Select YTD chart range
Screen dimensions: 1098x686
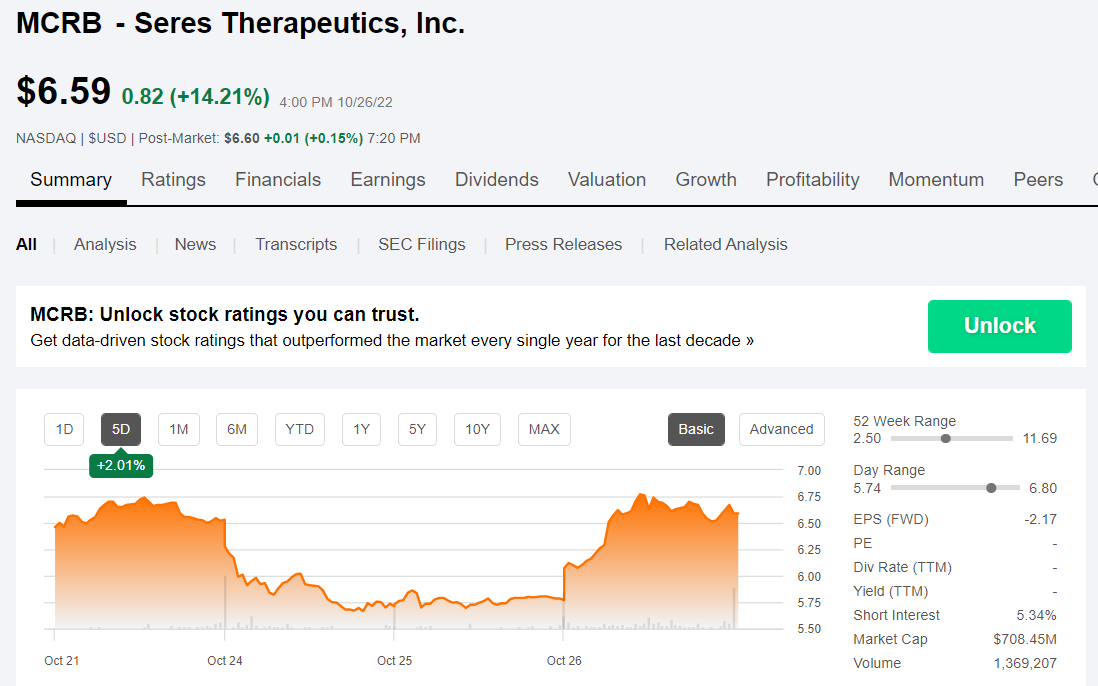299,429
